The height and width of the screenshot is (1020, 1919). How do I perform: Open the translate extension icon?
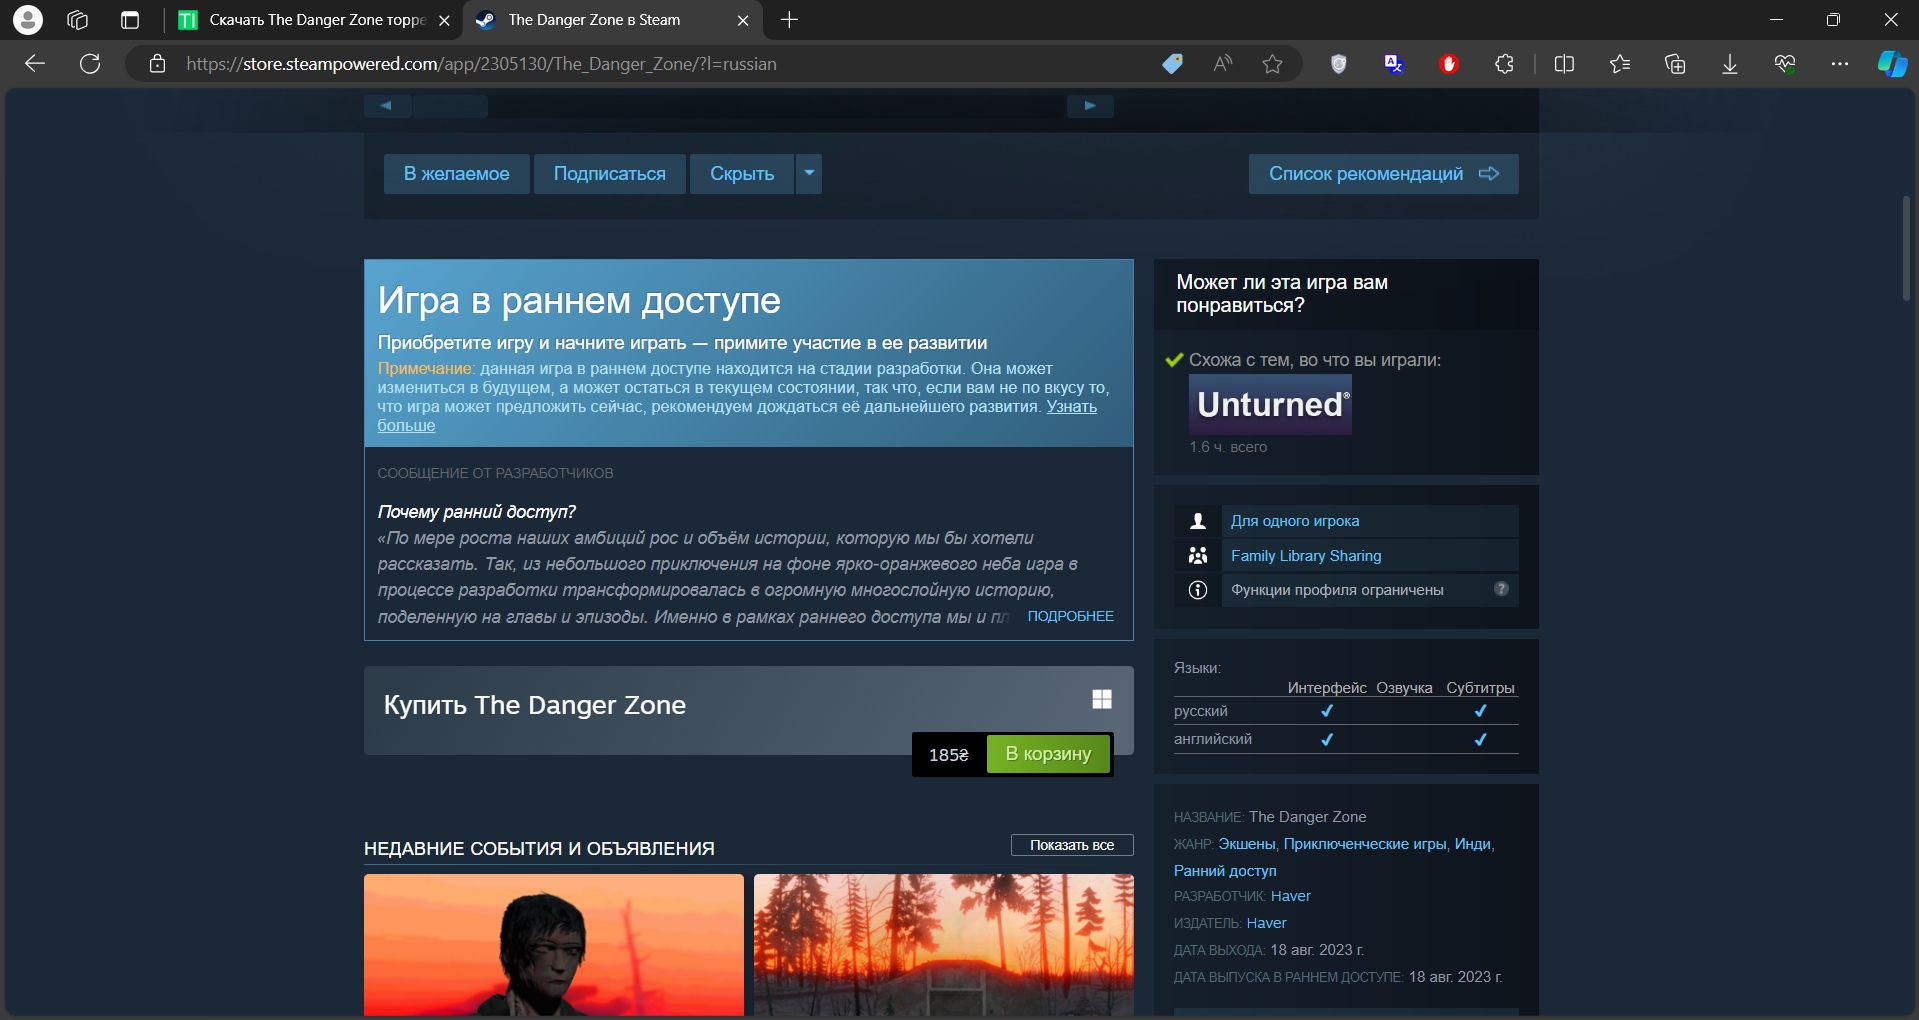tap(1394, 64)
